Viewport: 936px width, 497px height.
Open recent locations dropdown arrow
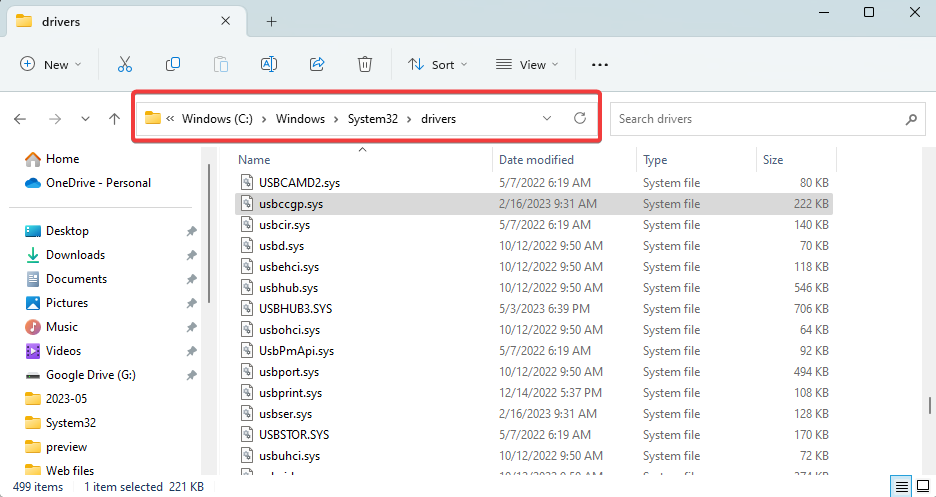pos(85,119)
